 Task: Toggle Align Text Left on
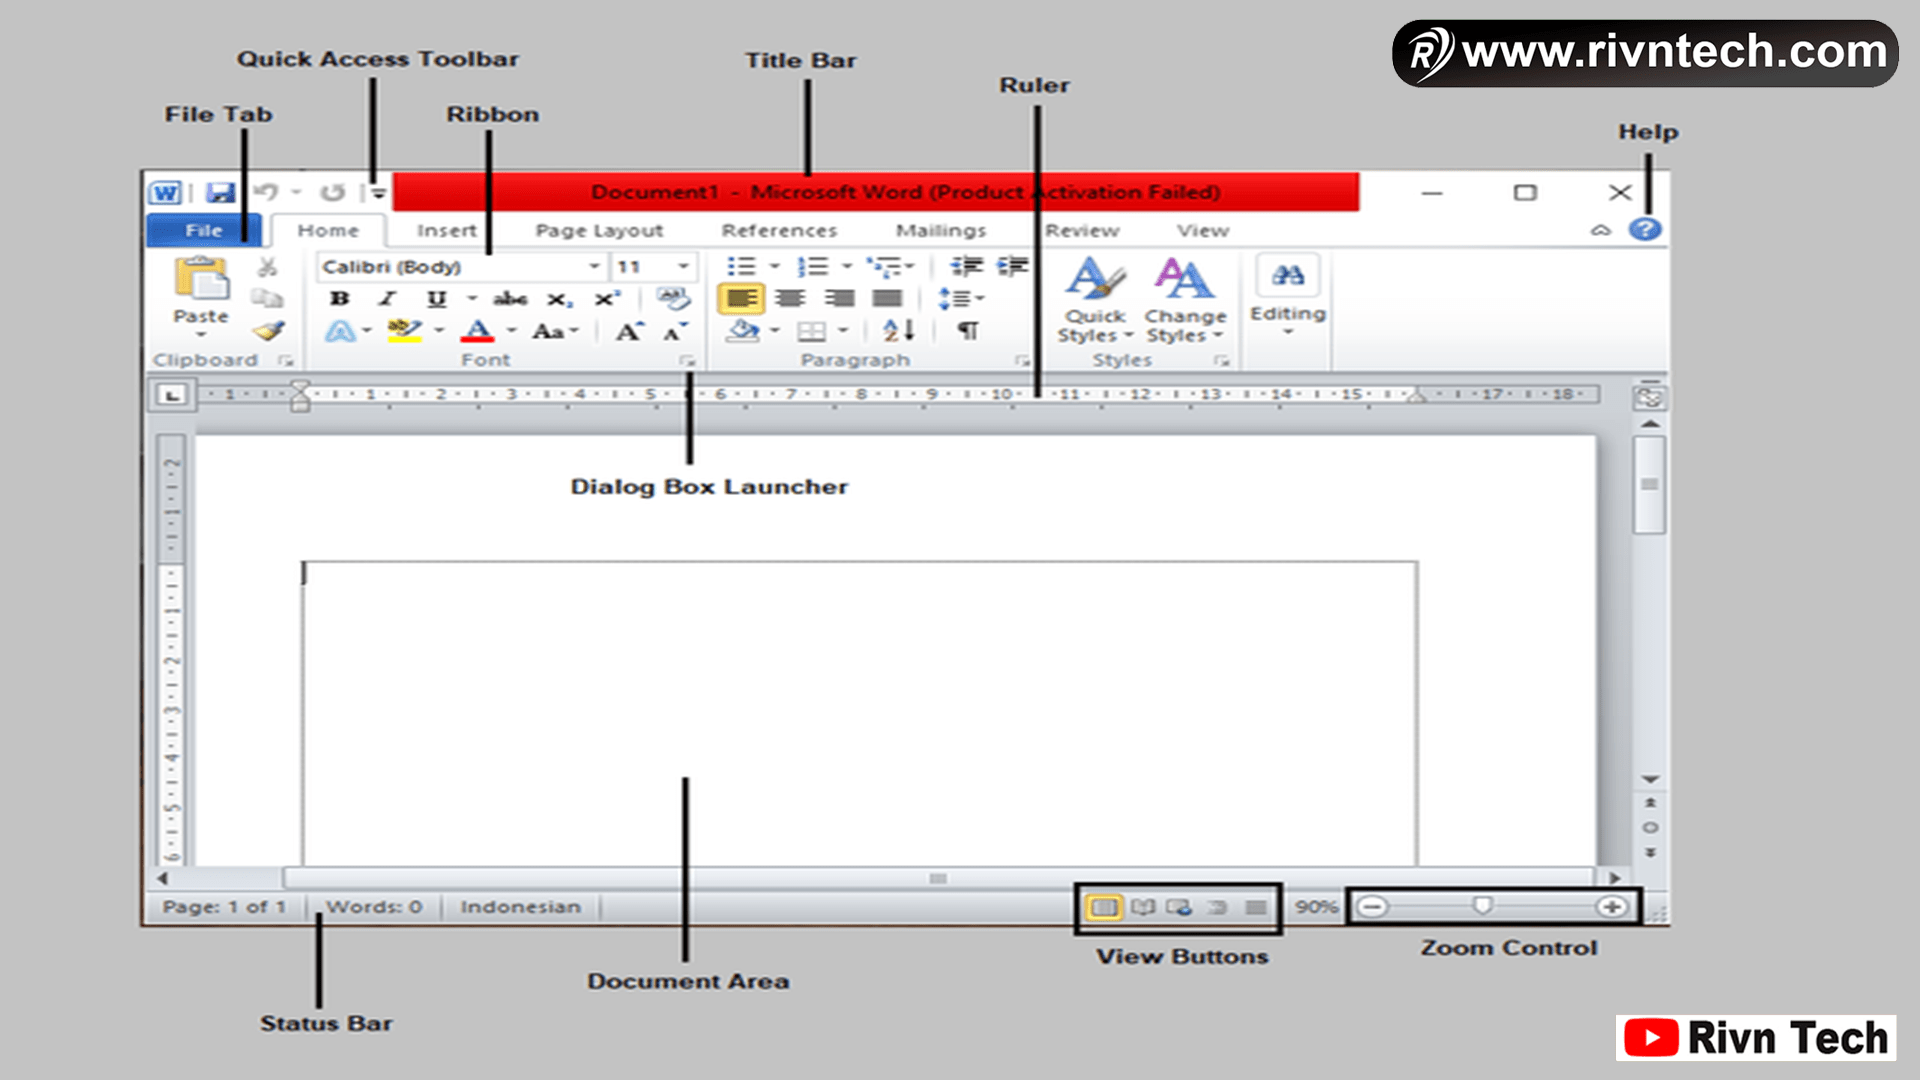[x=741, y=297]
